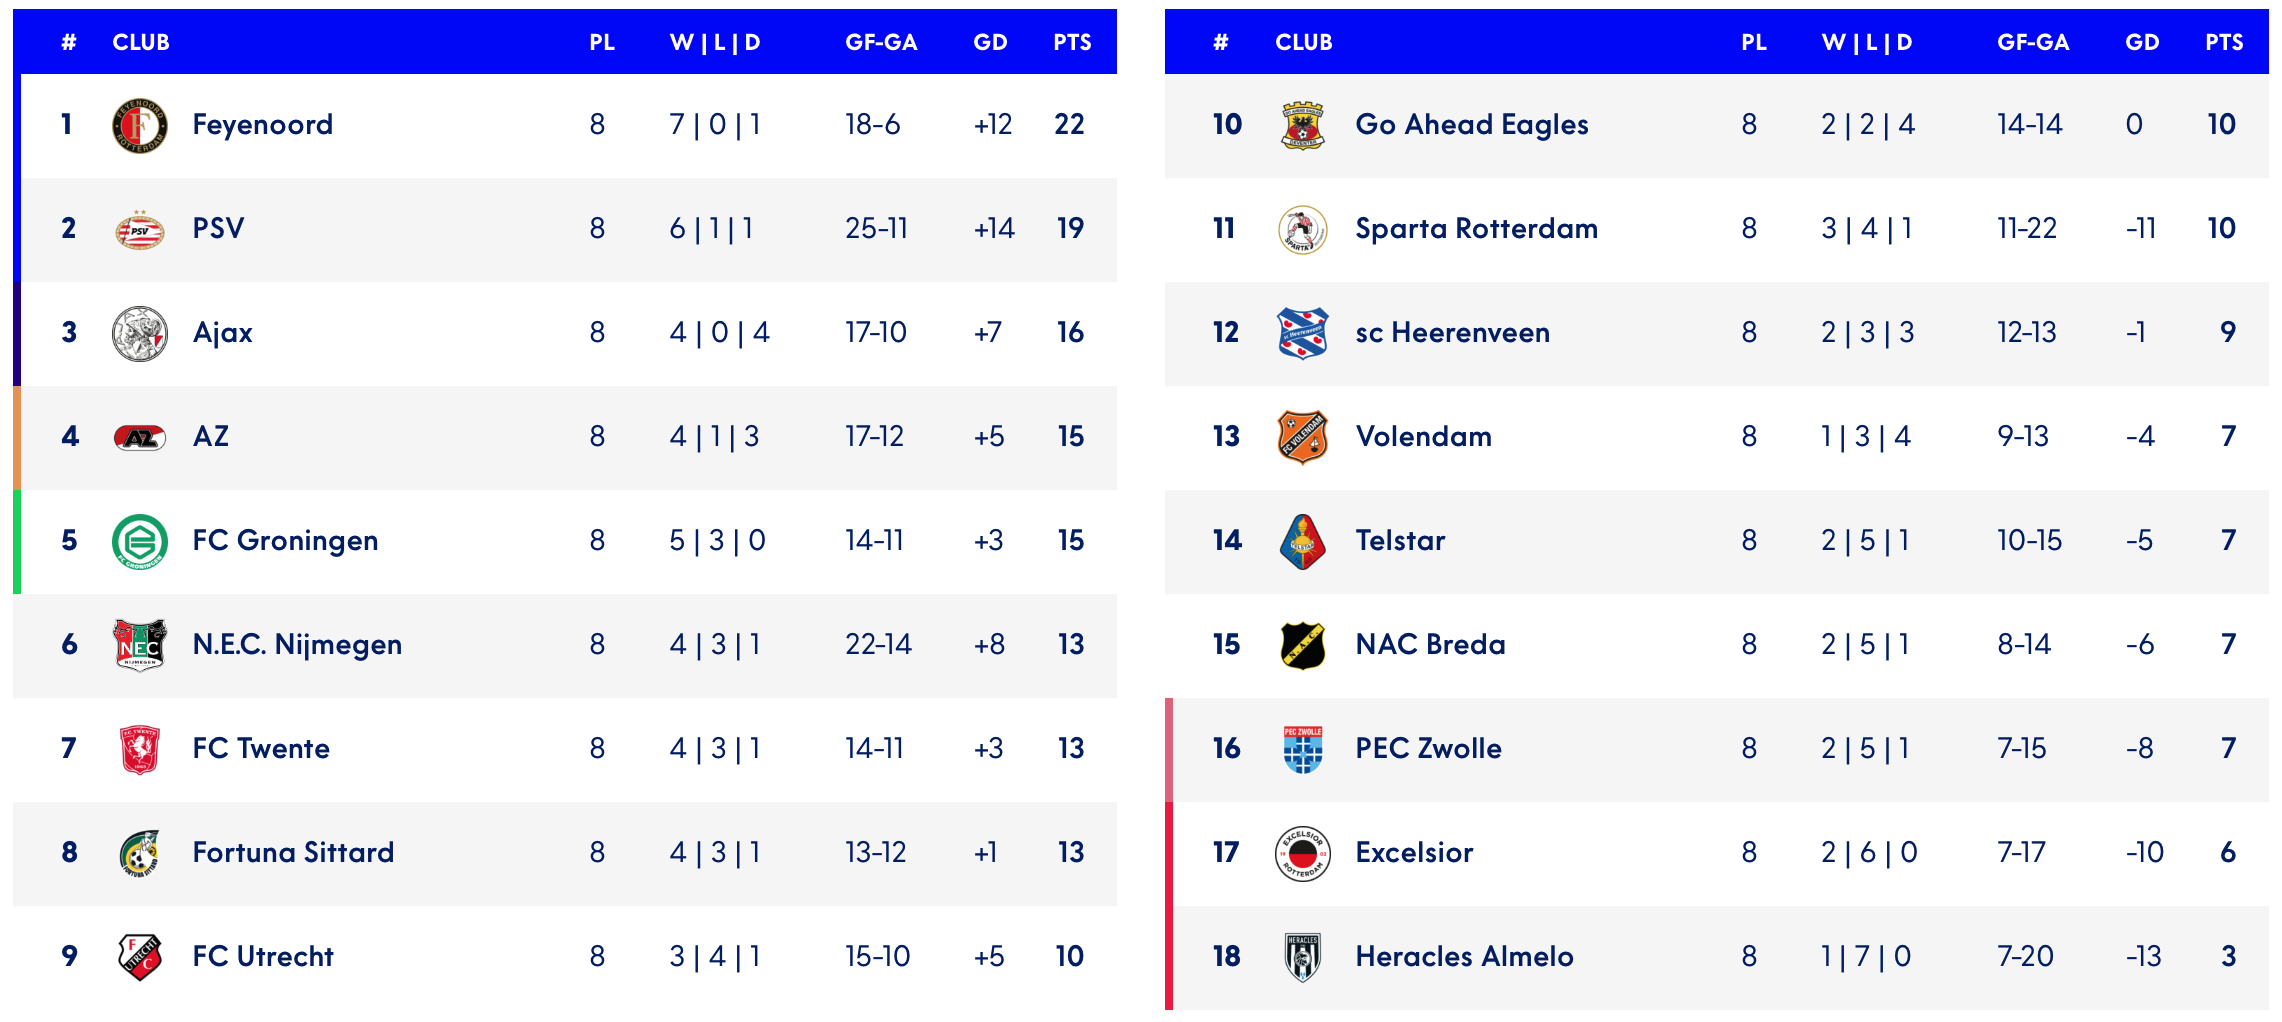Click the FC Groningen green logo
The height and width of the screenshot is (1022, 2282).
[140, 542]
